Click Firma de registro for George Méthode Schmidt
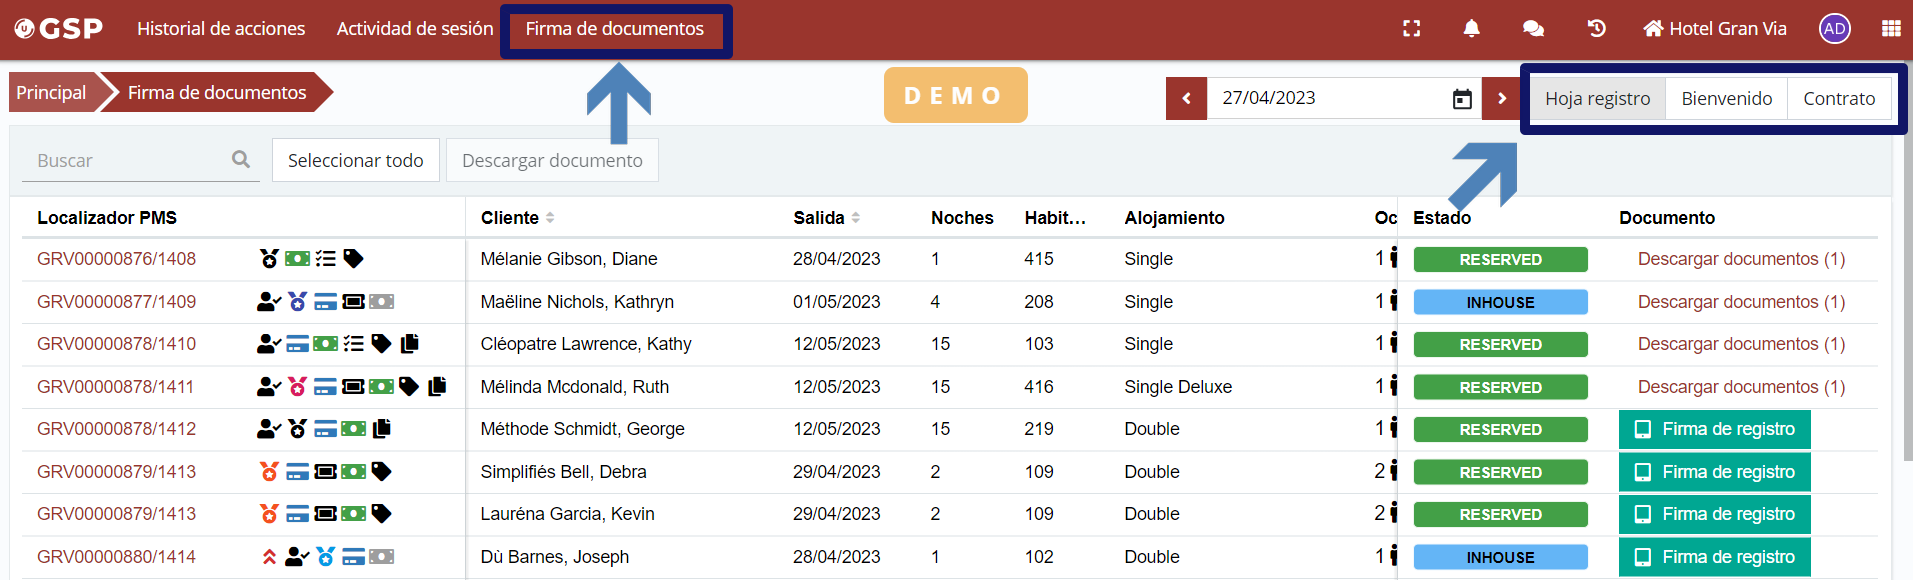Viewport: 1913px width, 580px height. pos(1714,430)
